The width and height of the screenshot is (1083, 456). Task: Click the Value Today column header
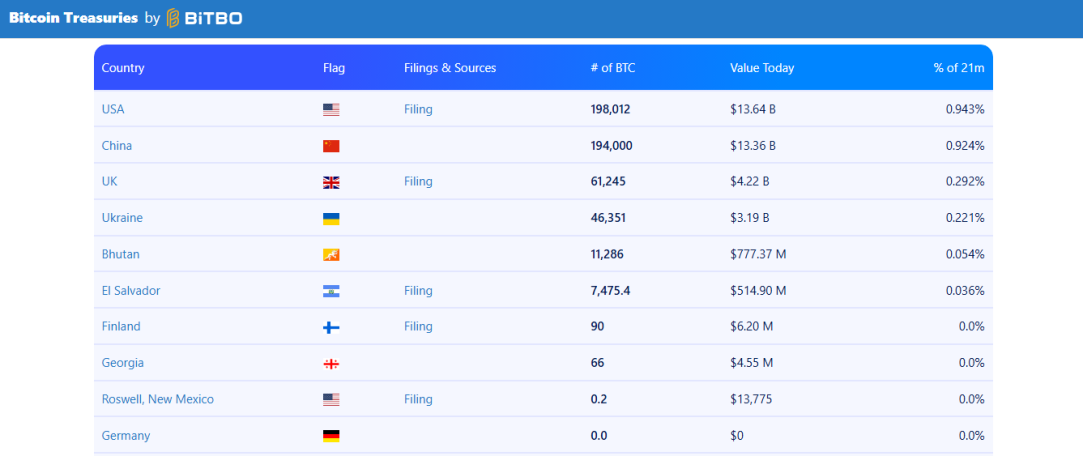[762, 68]
